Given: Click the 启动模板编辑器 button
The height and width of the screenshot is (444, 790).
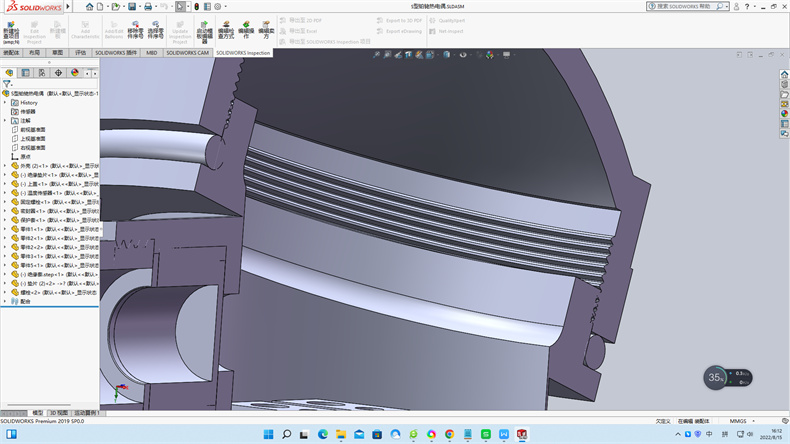Looking at the screenshot, I should [204, 29].
